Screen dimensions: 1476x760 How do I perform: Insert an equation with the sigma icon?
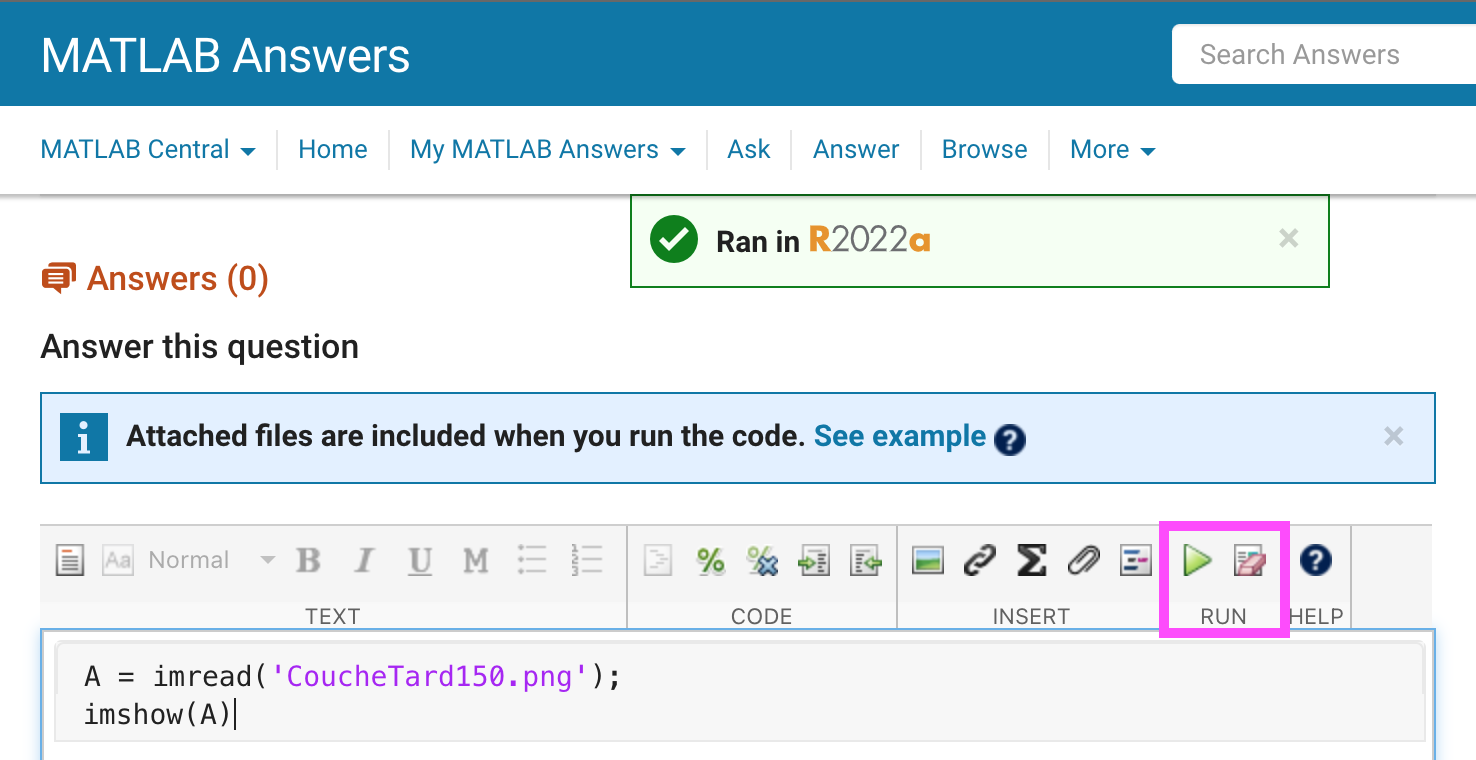click(x=1031, y=560)
